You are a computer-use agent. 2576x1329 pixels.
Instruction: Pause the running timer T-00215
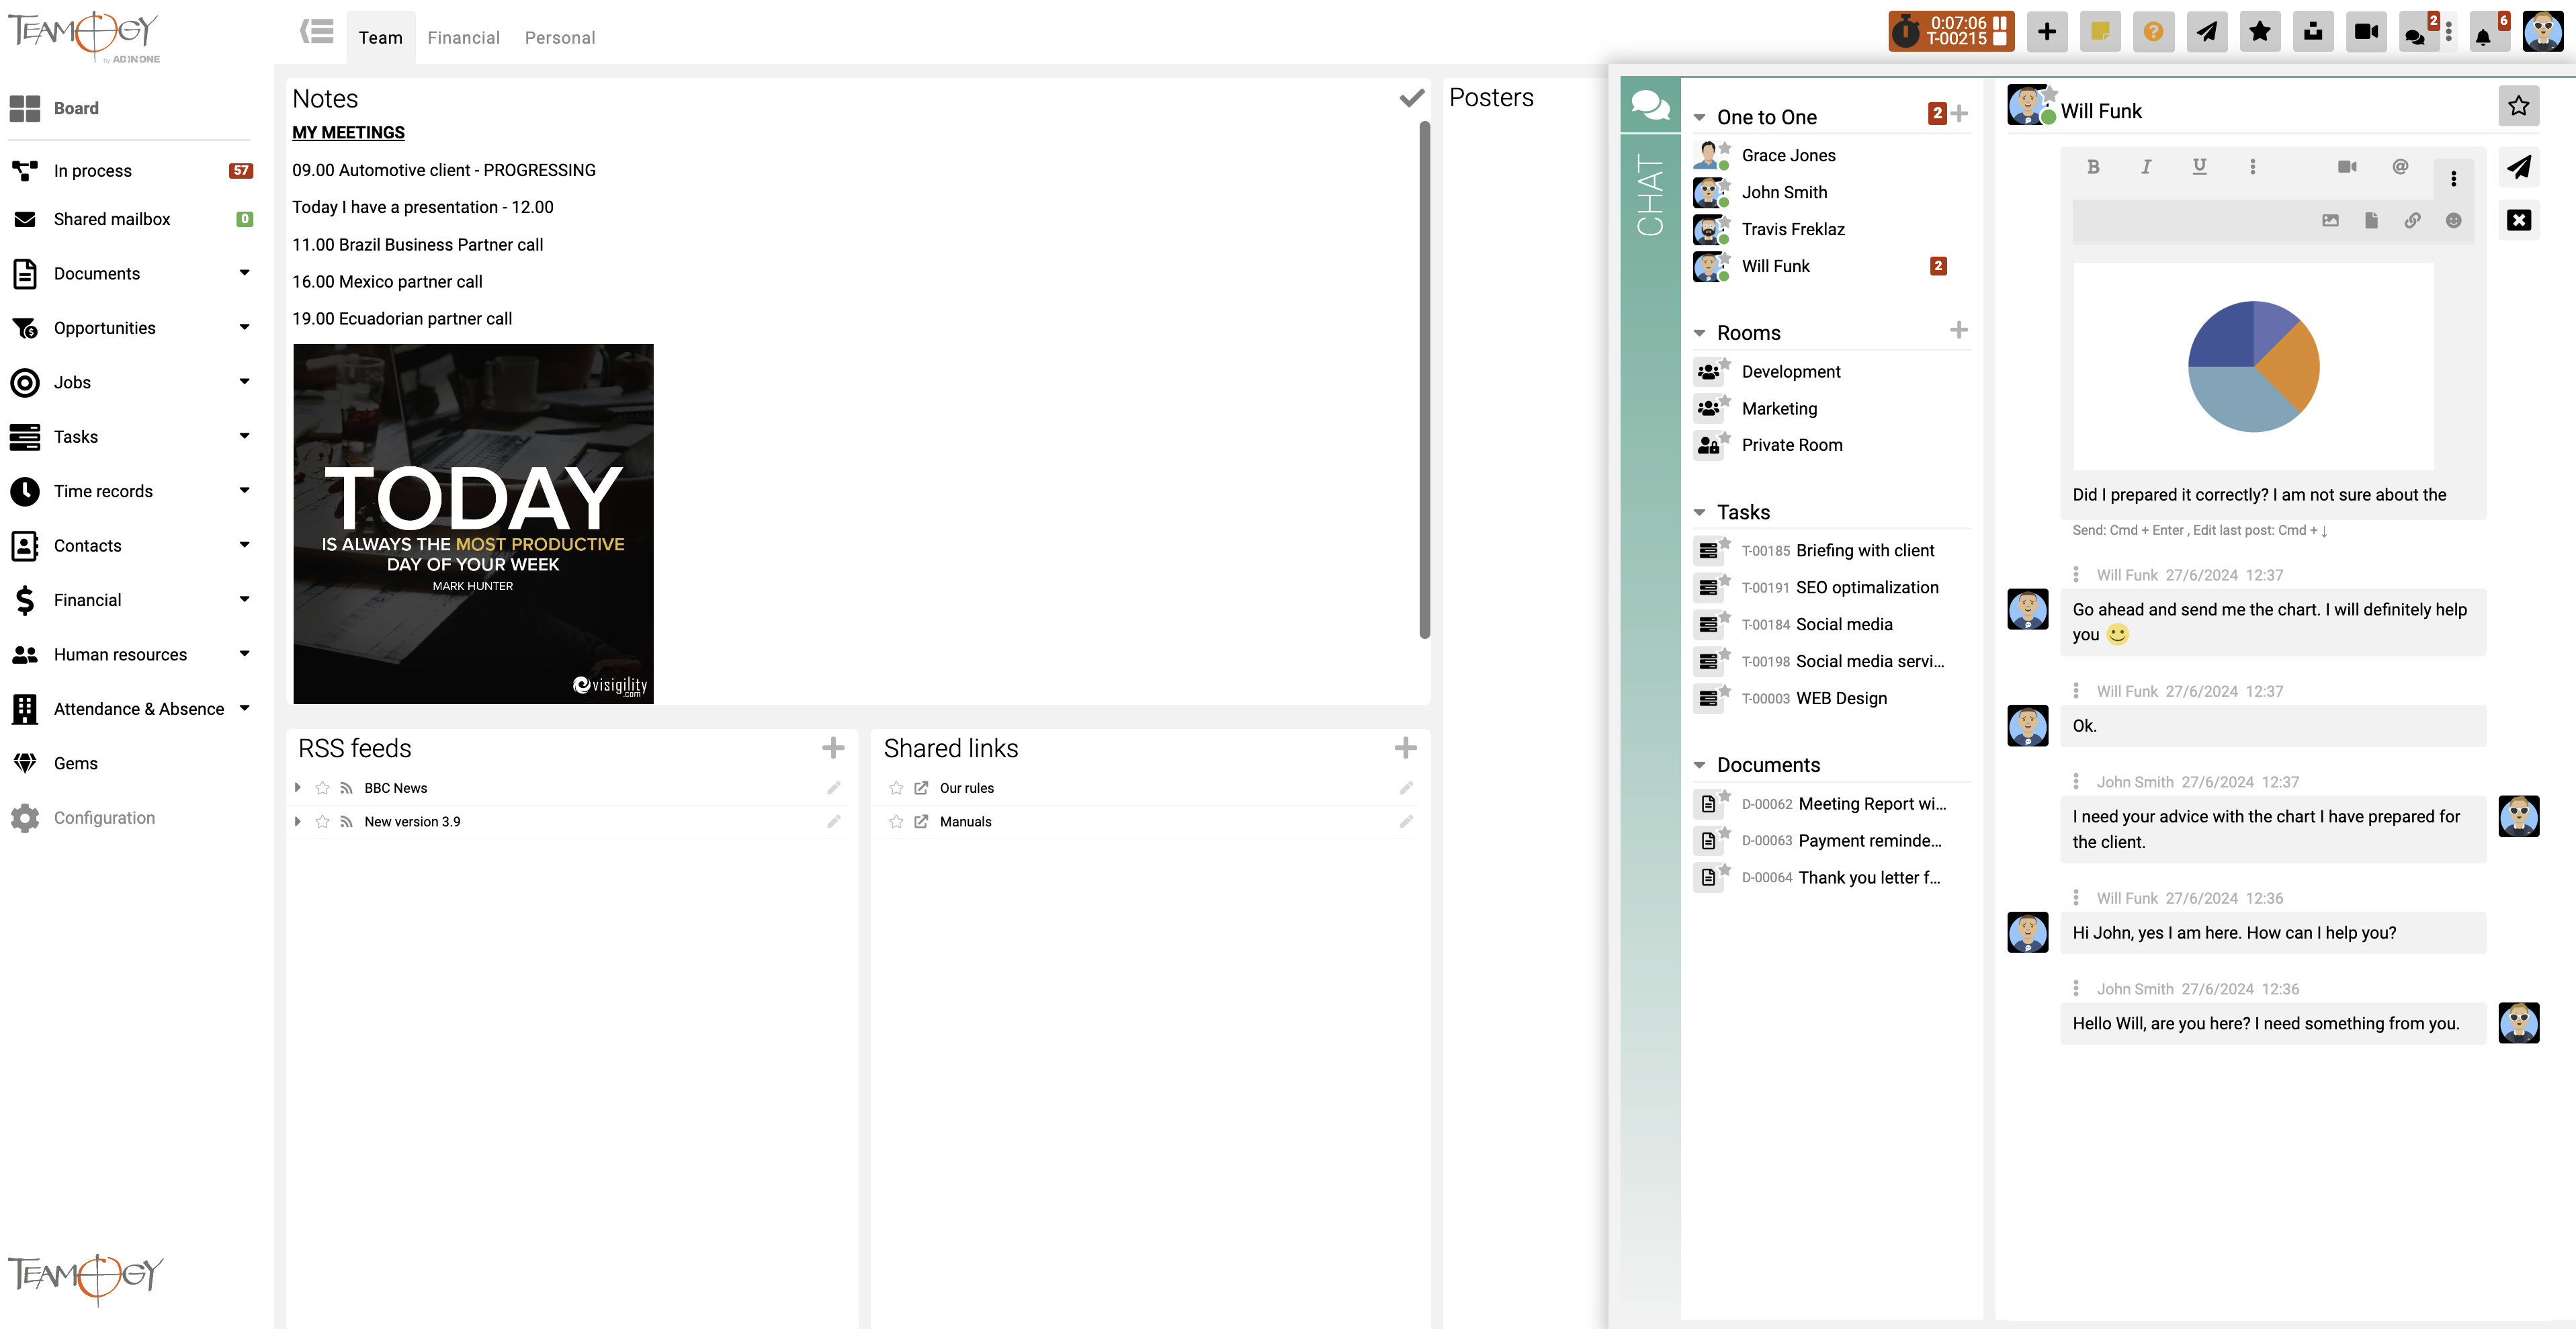pos(1999,23)
